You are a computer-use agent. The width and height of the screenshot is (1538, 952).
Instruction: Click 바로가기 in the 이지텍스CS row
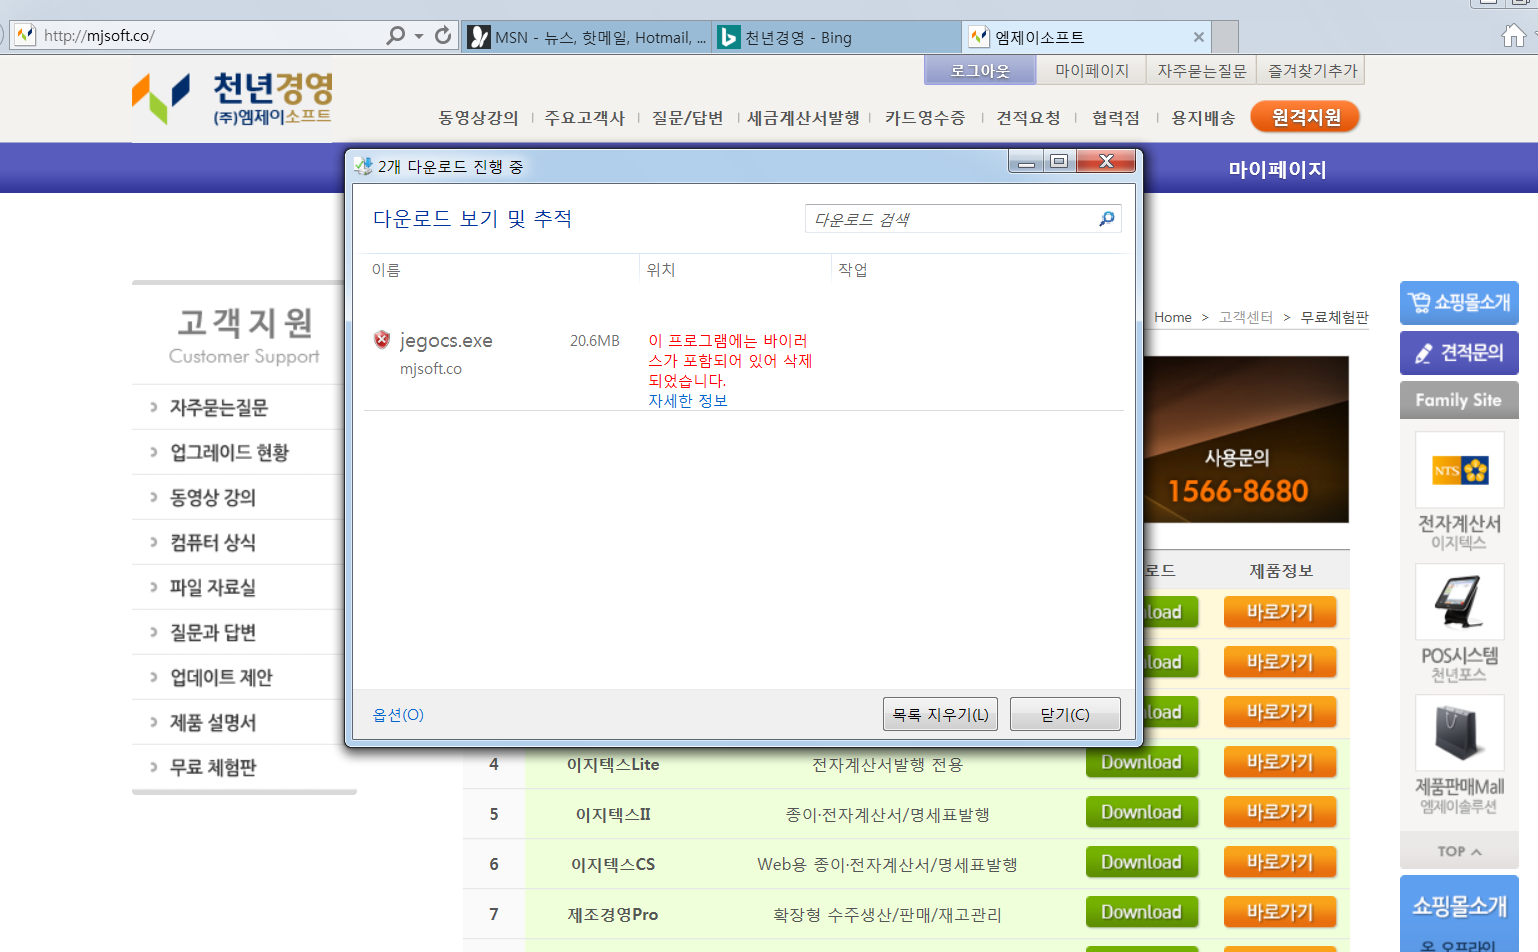pos(1280,862)
